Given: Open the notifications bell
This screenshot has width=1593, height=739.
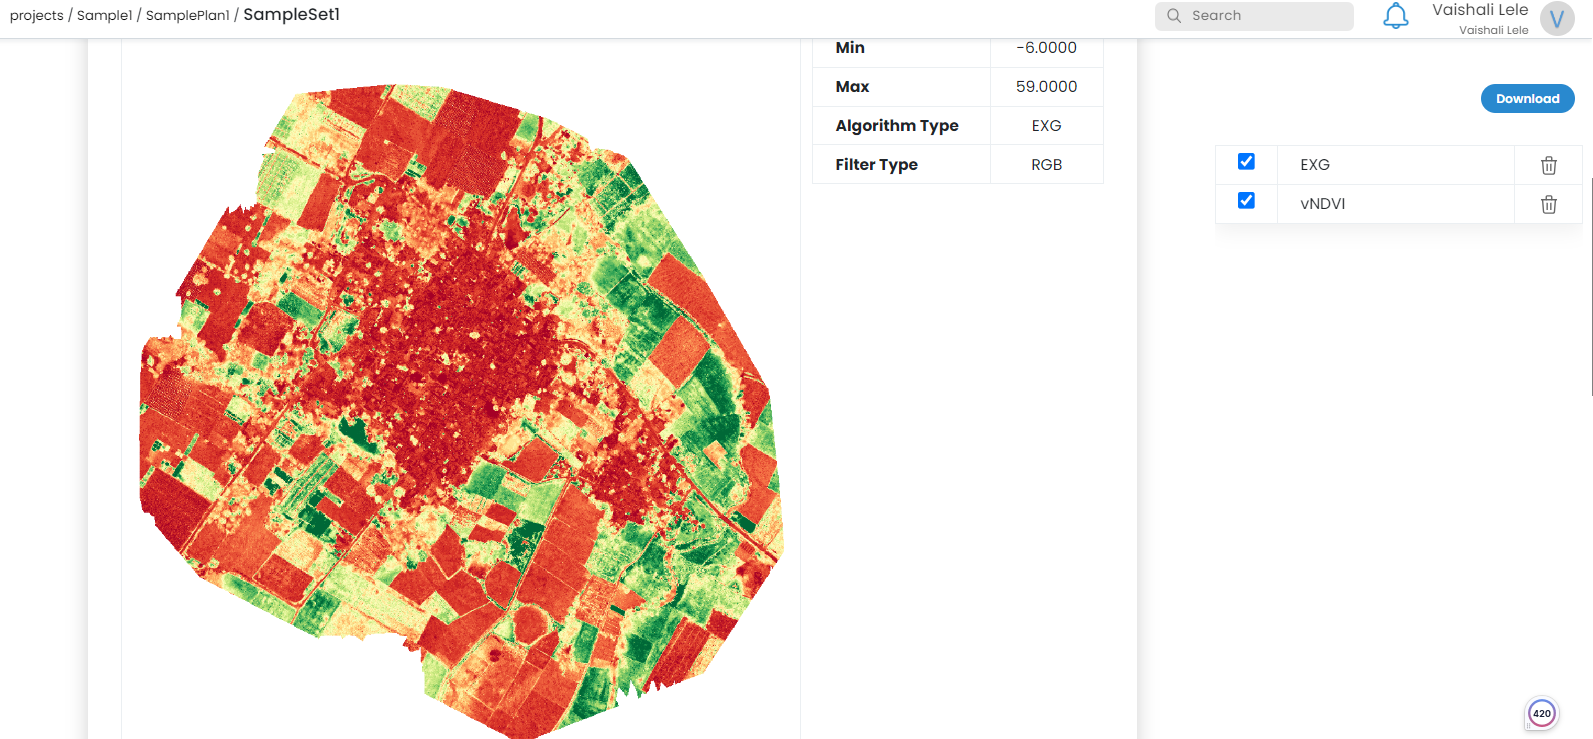Looking at the screenshot, I should [x=1395, y=16].
